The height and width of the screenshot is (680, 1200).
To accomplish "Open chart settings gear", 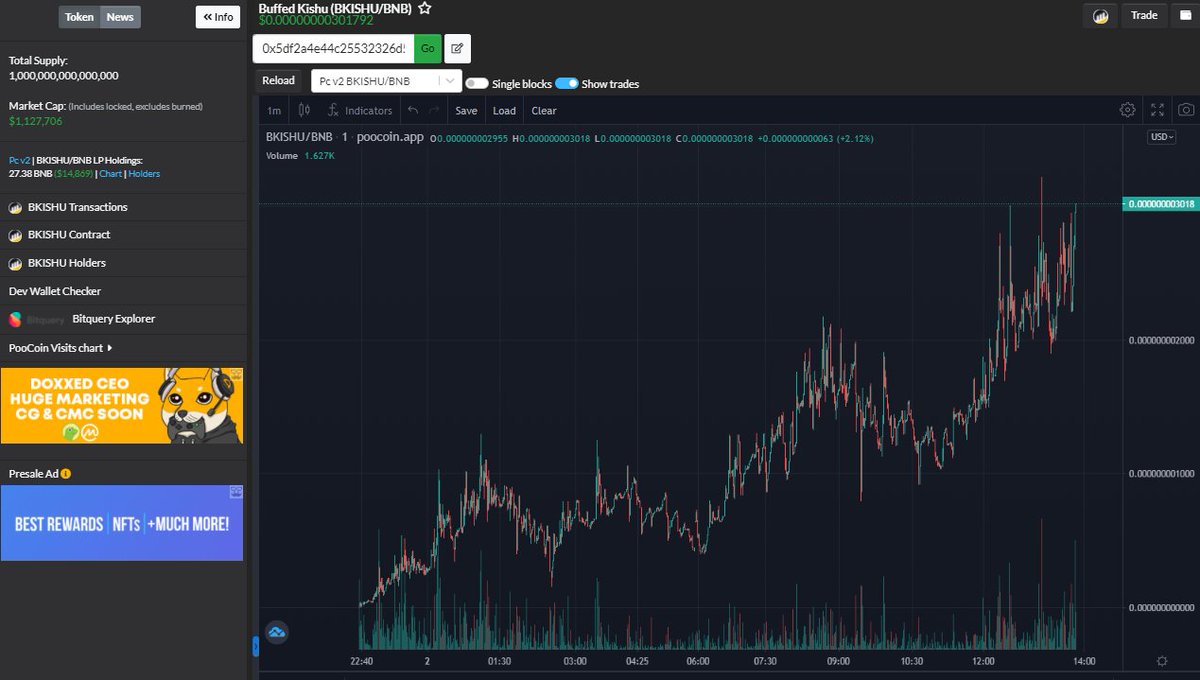I will (x=1127, y=110).
